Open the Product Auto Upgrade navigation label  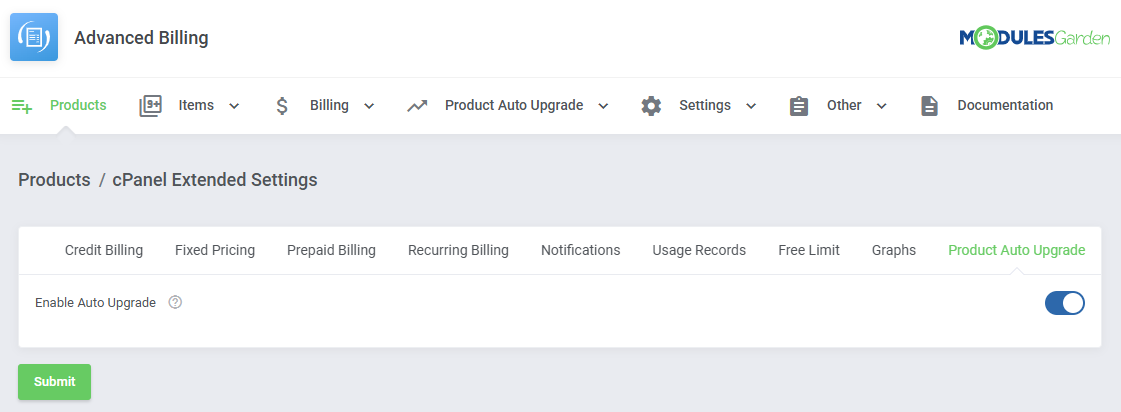click(x=514, y=105)
